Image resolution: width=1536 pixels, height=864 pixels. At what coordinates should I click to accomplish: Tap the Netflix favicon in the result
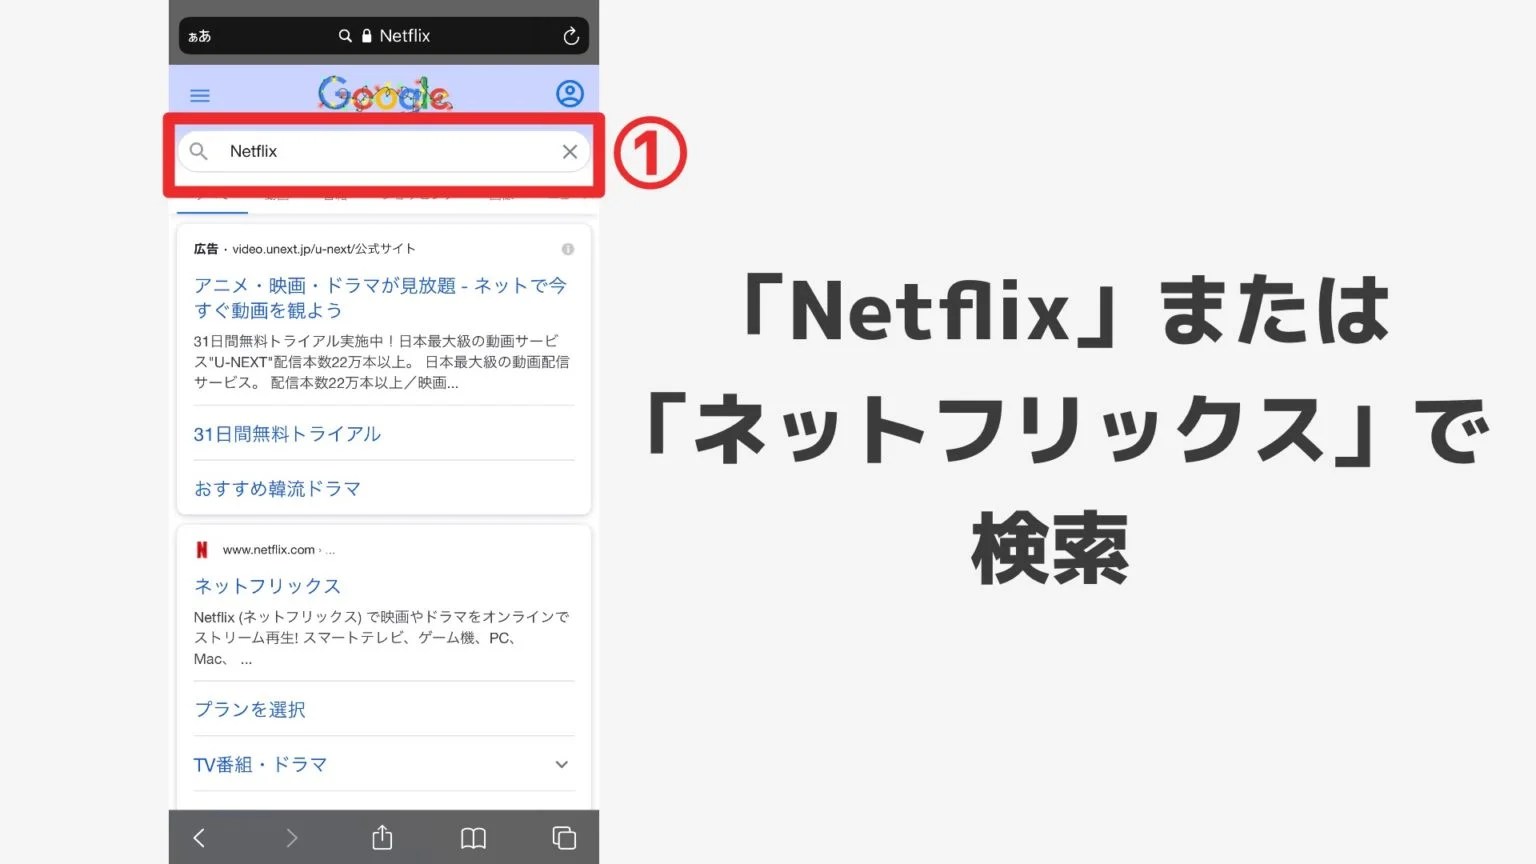point(202,550)
